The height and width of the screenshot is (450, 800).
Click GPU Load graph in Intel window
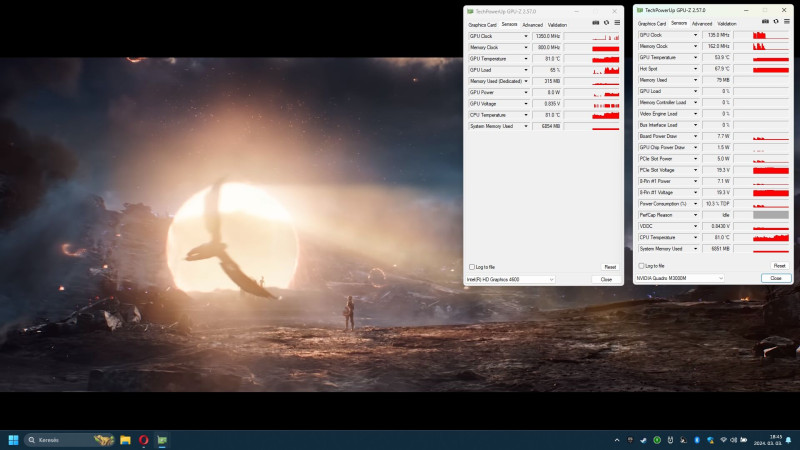point(592,70)
